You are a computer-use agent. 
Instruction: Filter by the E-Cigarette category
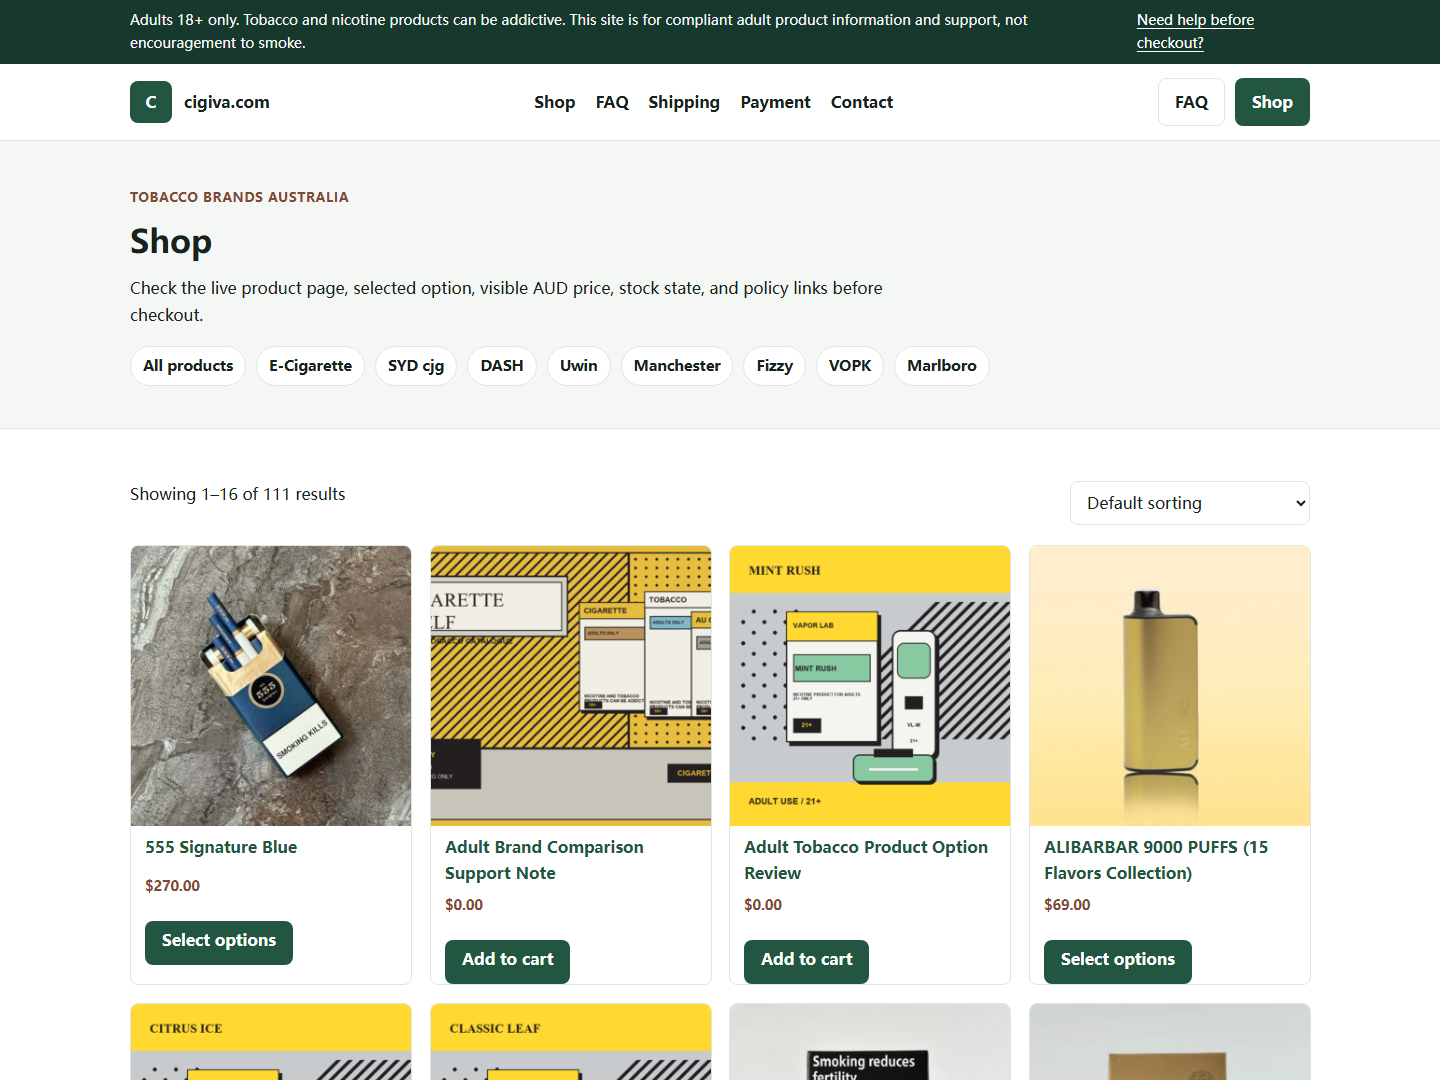[x=310, y=366]
